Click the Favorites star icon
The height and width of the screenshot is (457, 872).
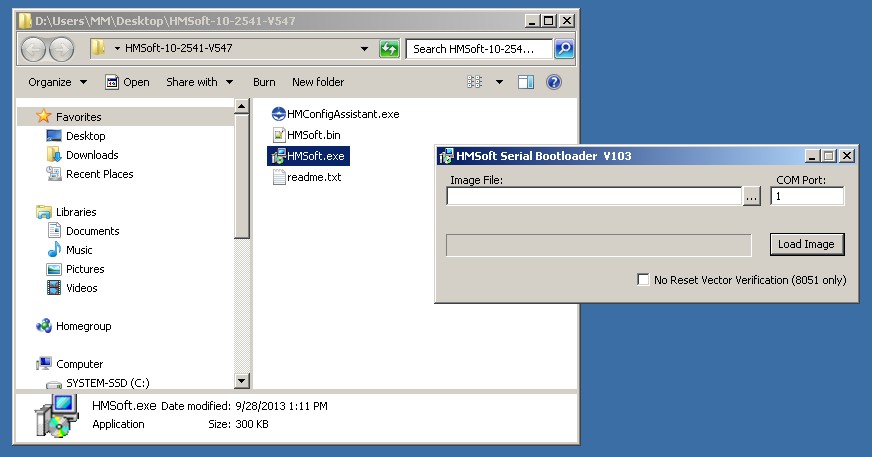(43, 116)
